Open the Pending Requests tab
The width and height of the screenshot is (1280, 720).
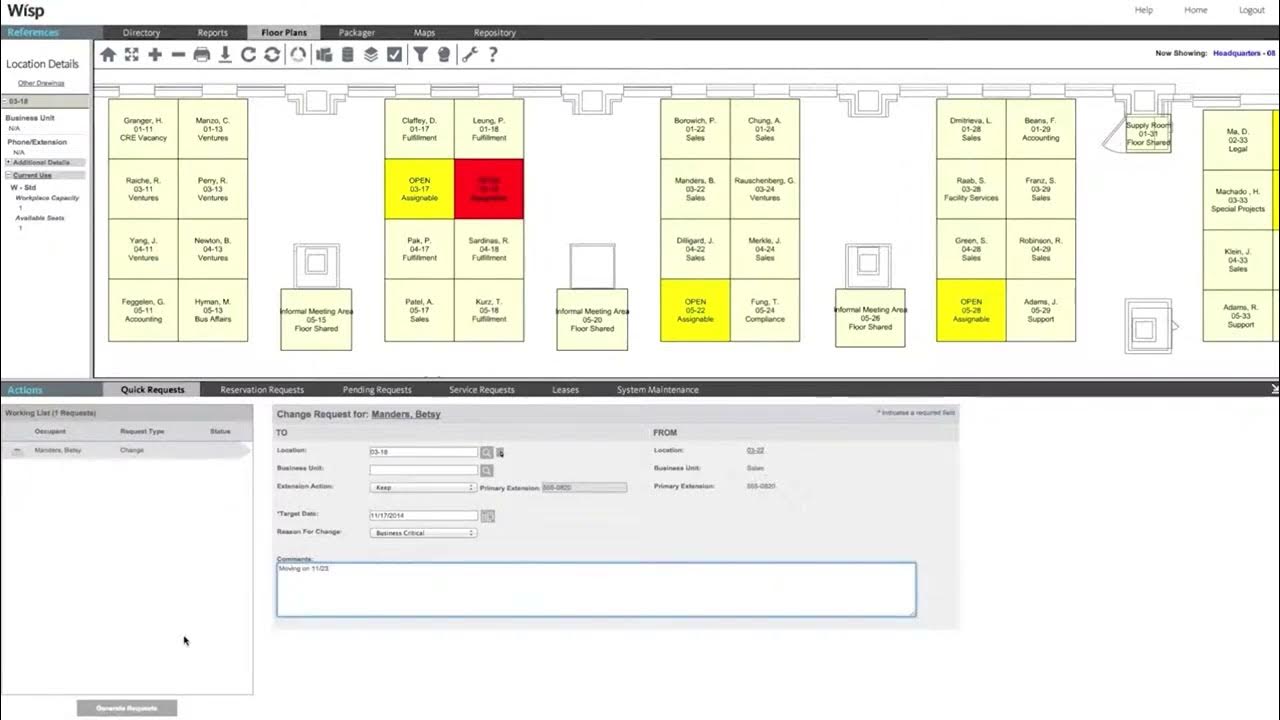tap(377, 390)
